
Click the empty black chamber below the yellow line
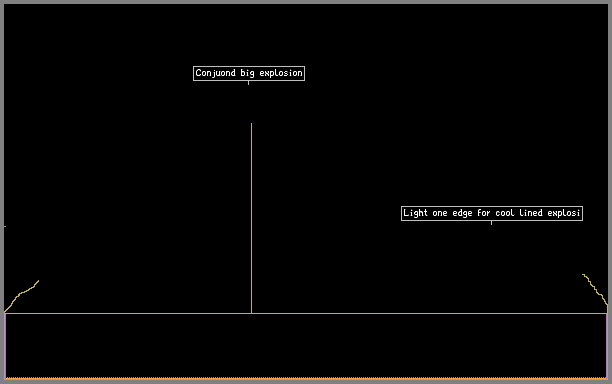point(306,345)
